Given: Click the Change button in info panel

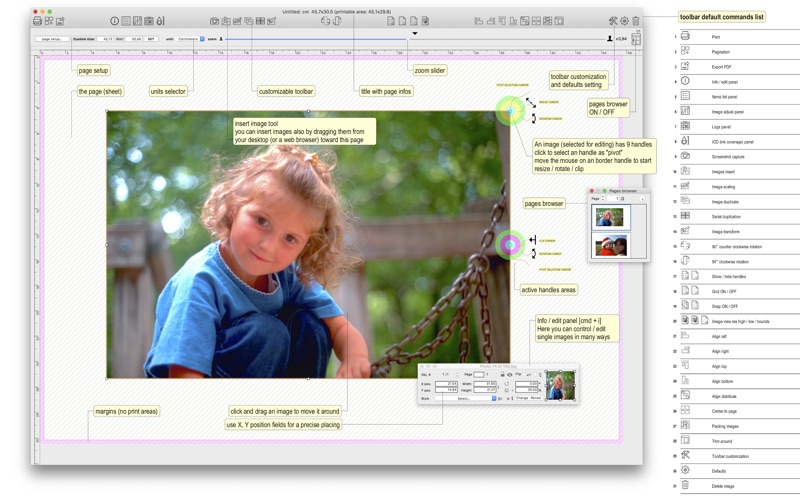Looking at the screenshot, I should [522, 398].
